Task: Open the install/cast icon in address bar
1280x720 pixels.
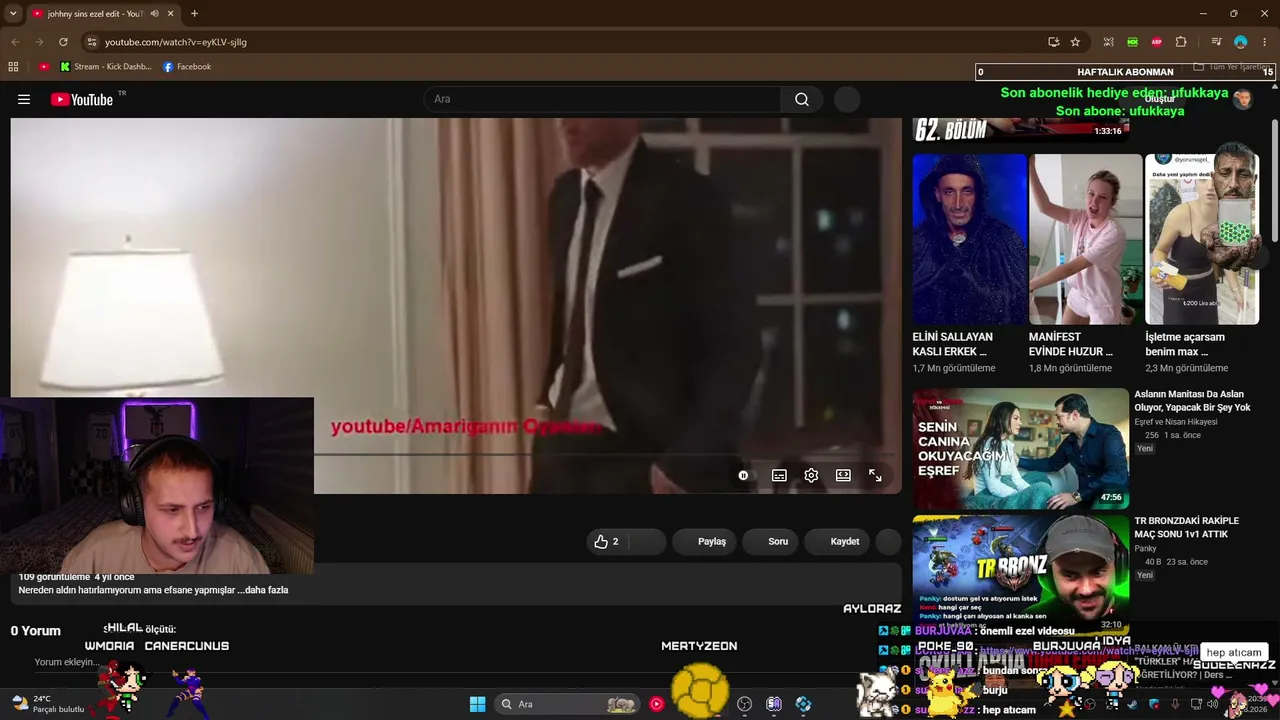Action: [1053, 42]
